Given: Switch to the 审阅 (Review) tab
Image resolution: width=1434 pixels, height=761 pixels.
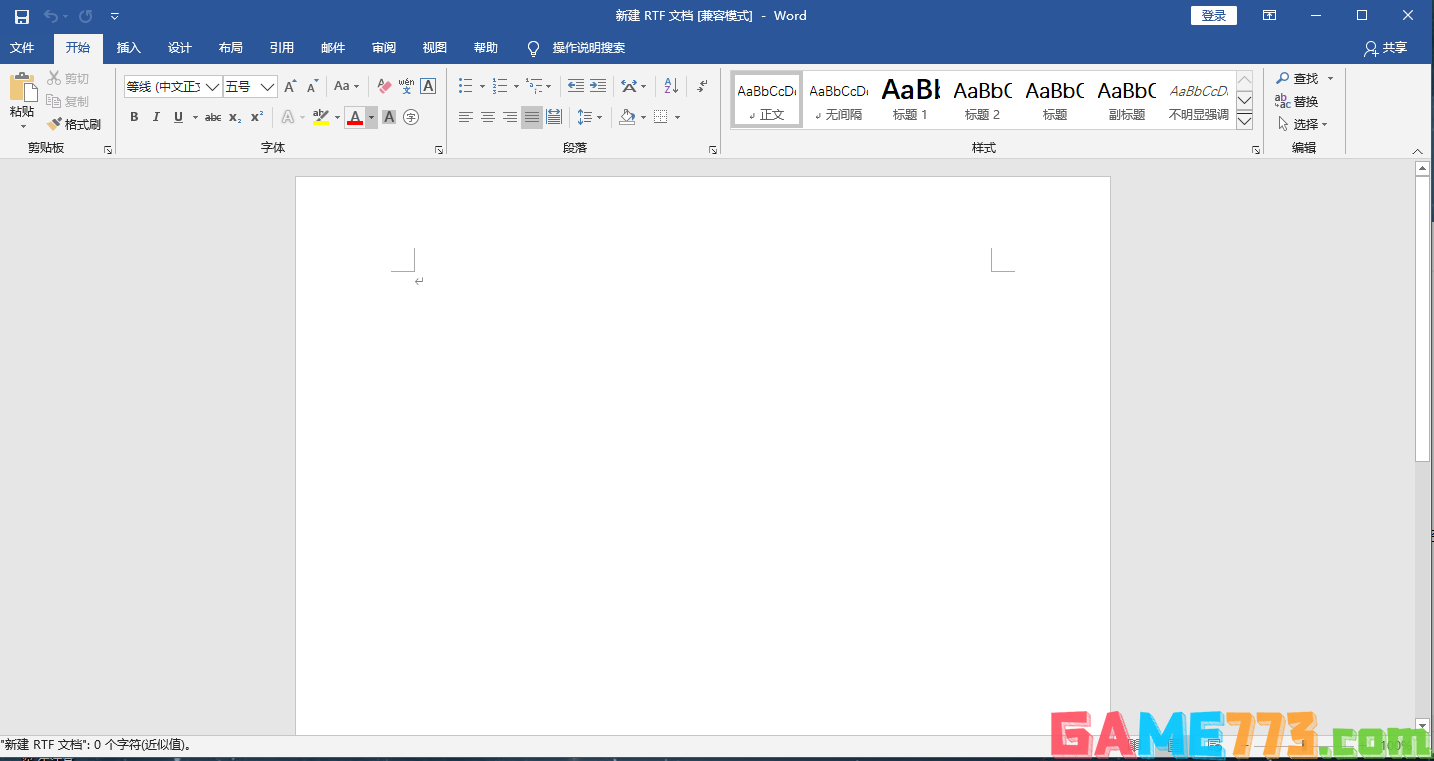Looking at the screenshot, I should [x=384, y=48].
